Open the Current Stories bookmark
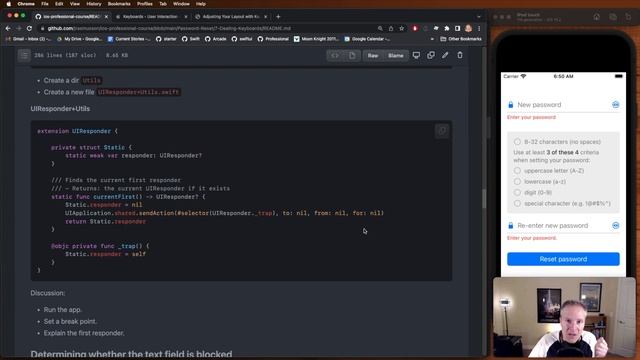Viewport: 640px width, 360px height. (x=129, y=39)
